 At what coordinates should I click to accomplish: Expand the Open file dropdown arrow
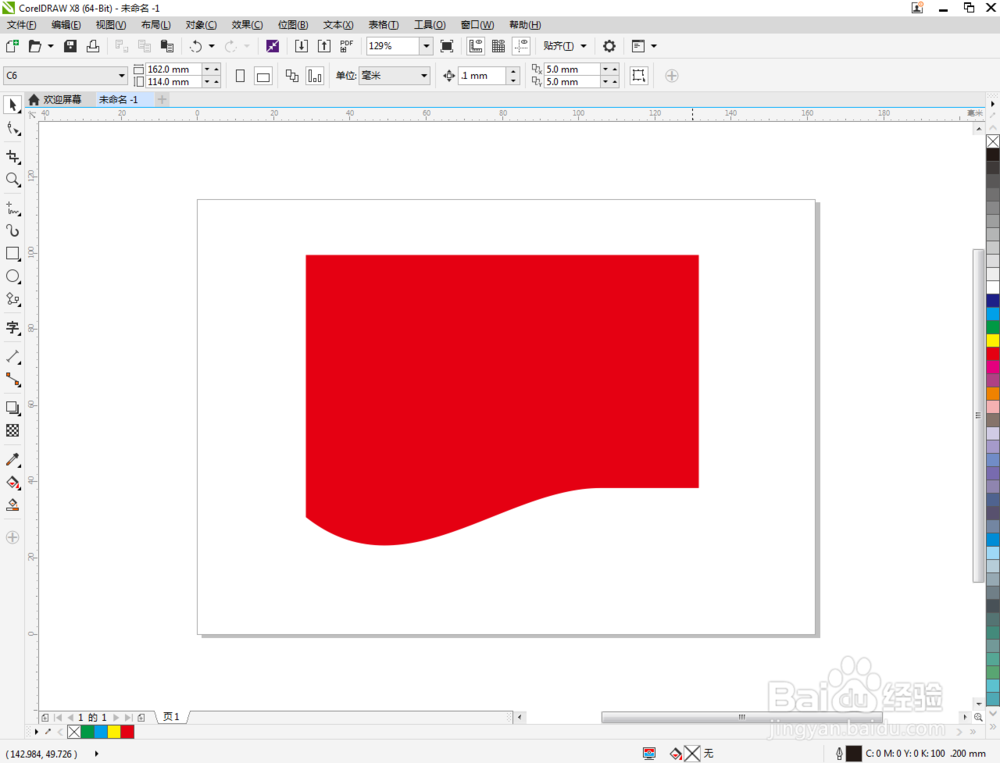(x=50, y=46)
